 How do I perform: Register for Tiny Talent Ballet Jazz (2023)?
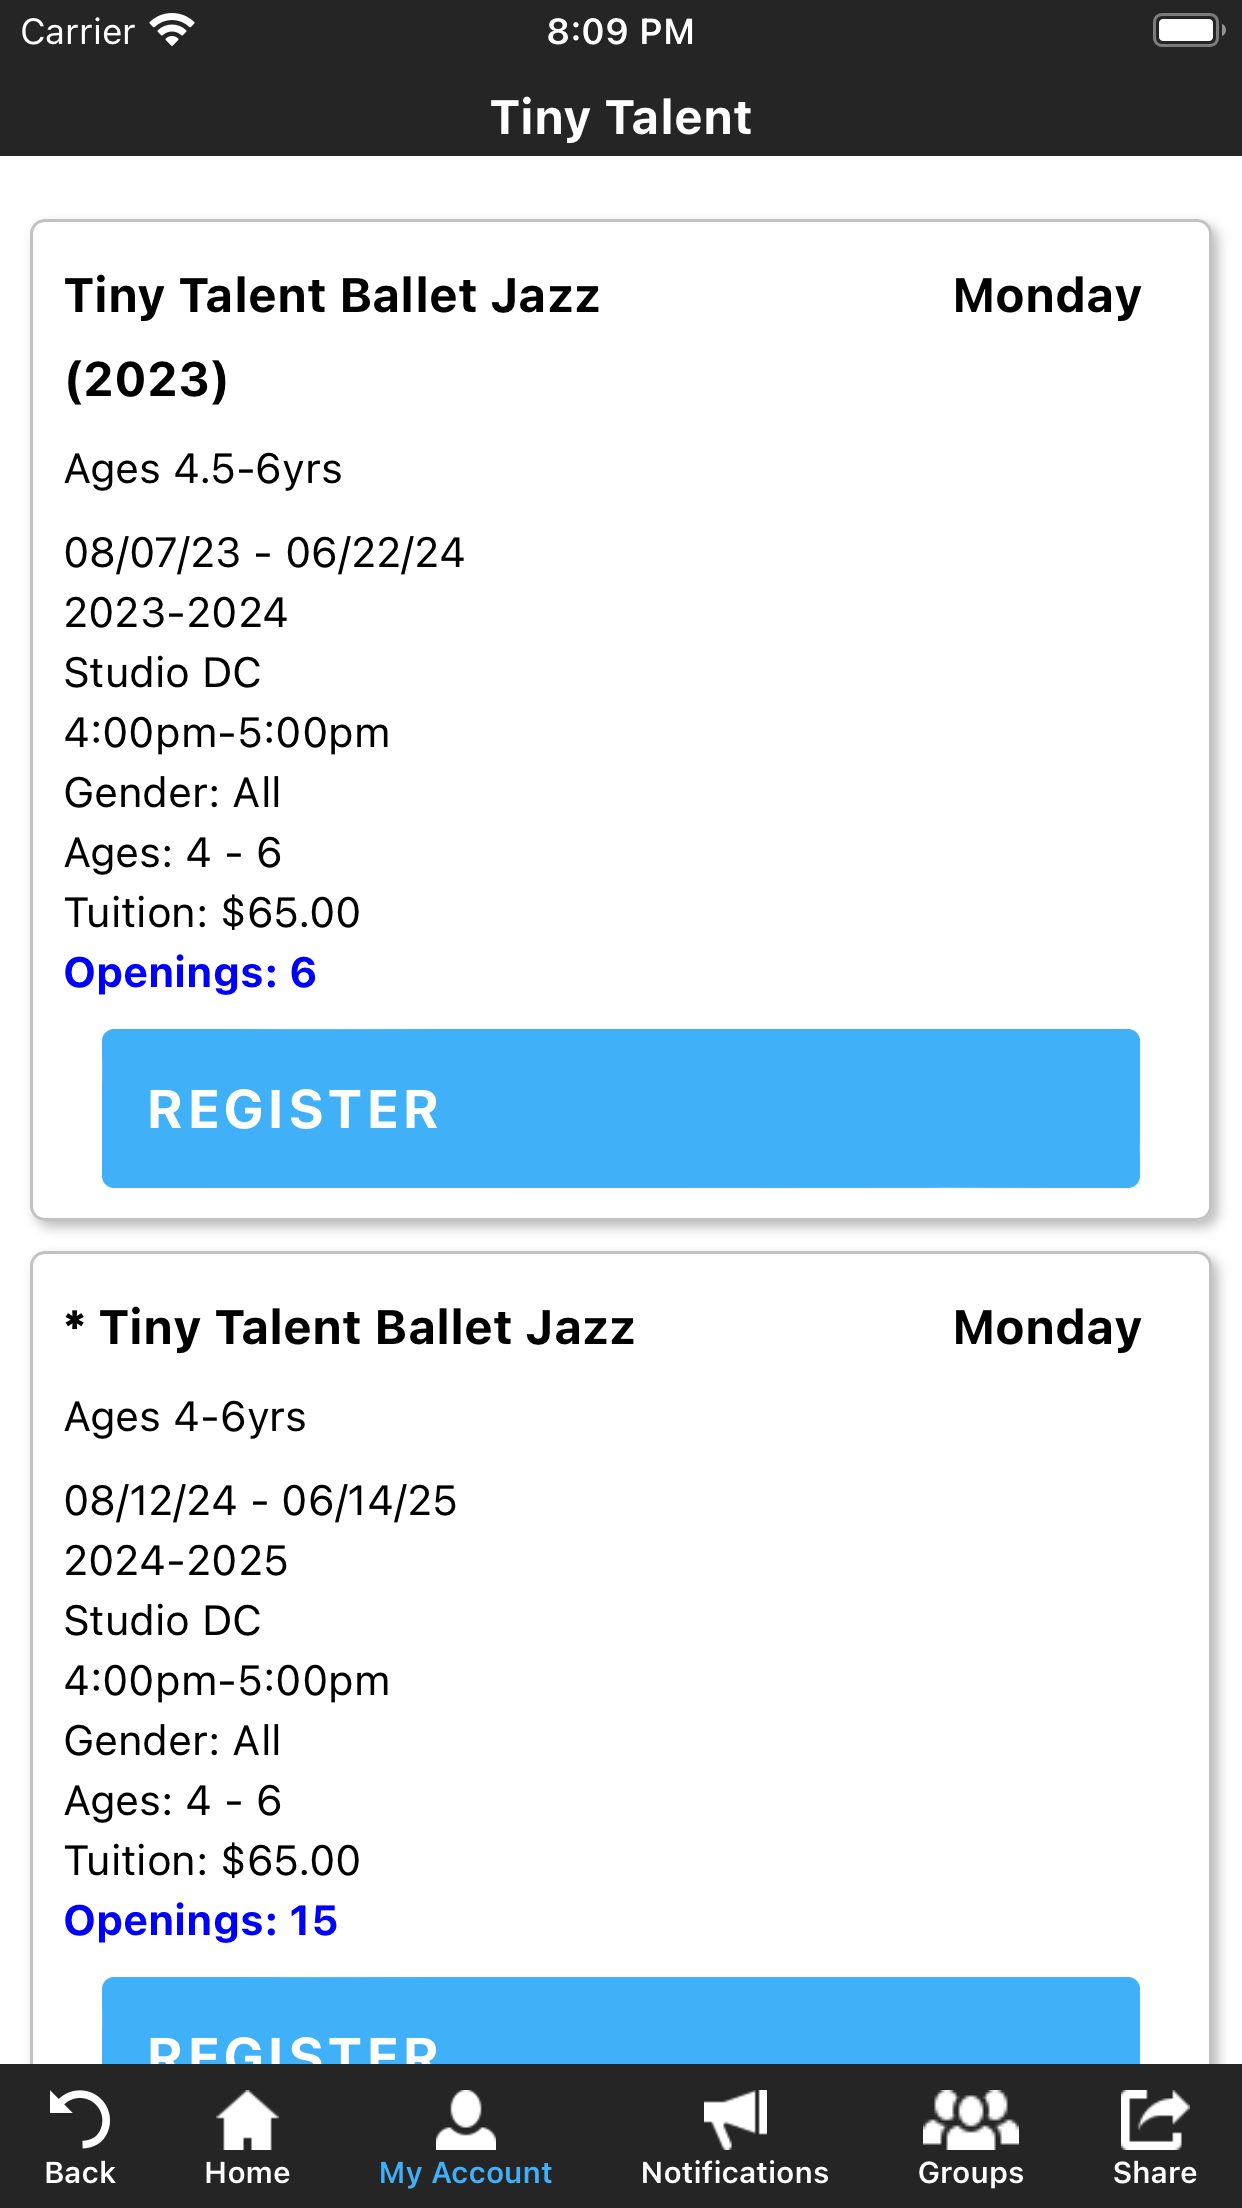pos(620,1108)
